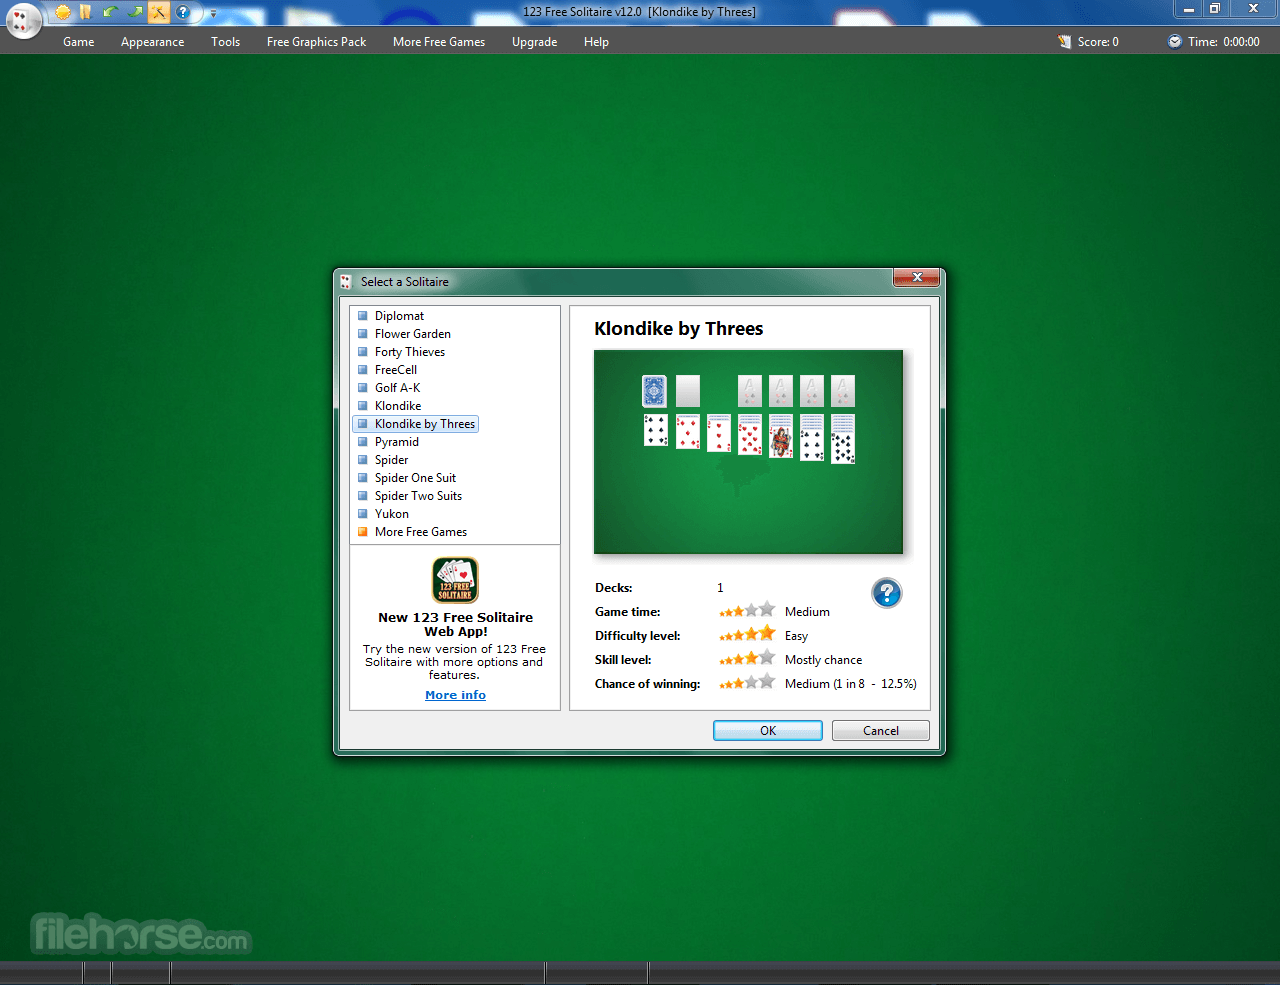Select More Free Games list entry
Viewport: 1280px width, 985px height.
coord(421,532)
